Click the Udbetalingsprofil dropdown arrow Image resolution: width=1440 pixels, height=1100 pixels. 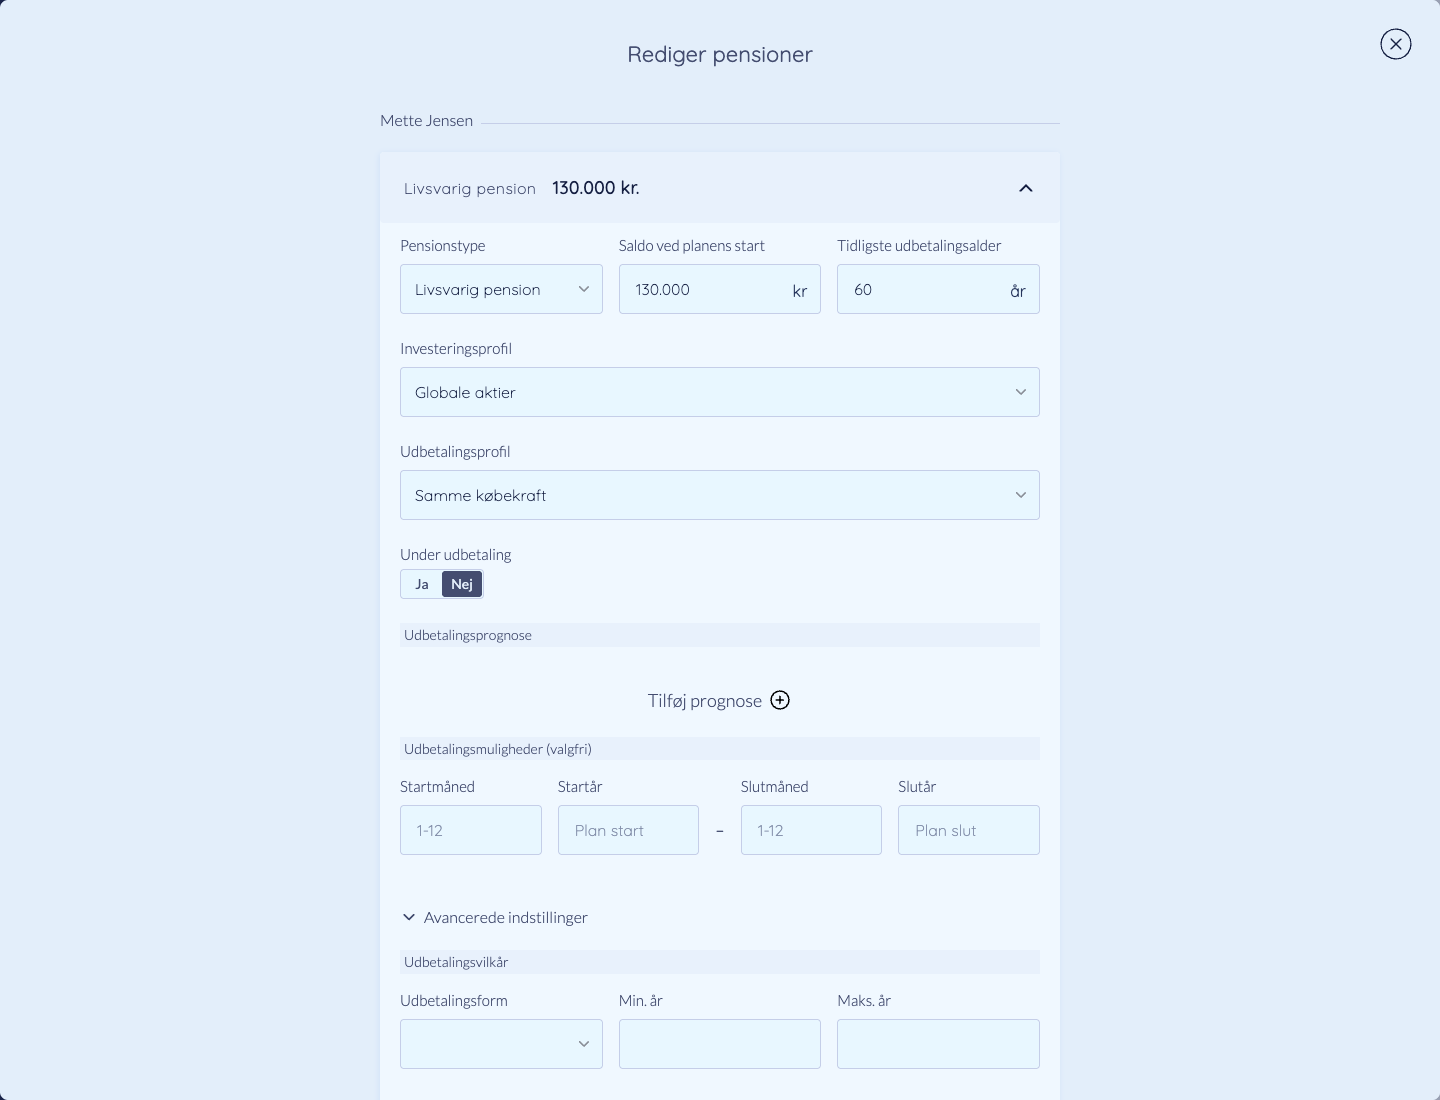click(x=1021, y=495)
